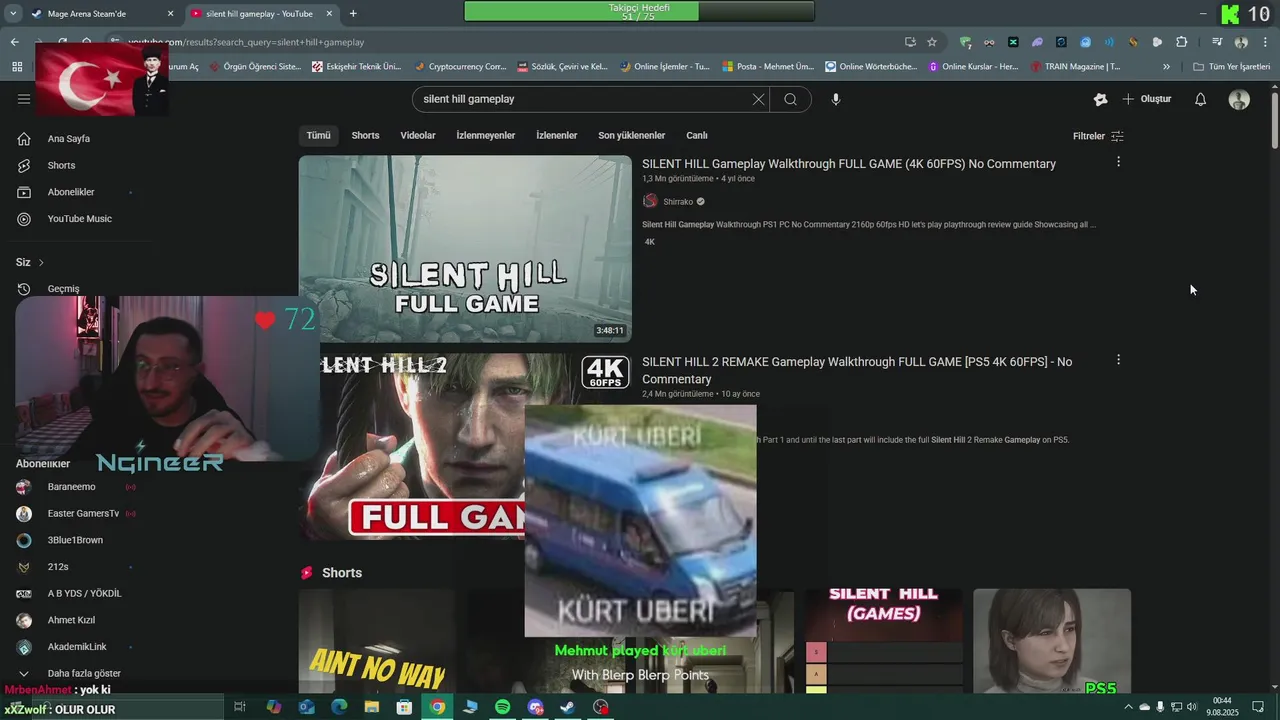Select the İzlenmeyenler filter chip
This screenshot has height=720, width=1280.
[486, 135]
